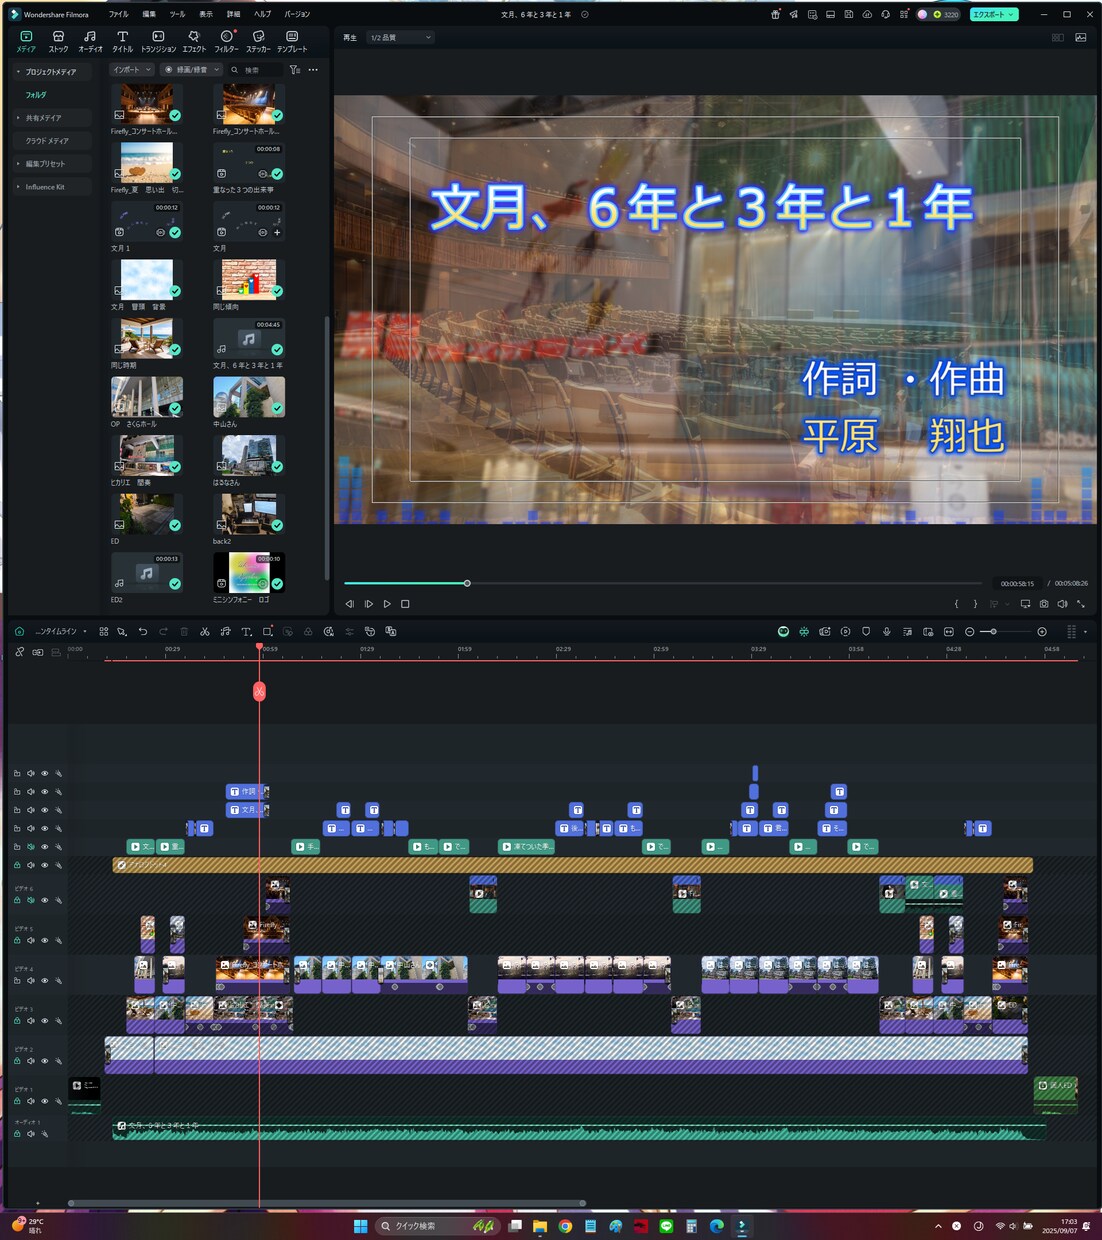Open the Quick Text tool from the timeline toolbar

246,631
